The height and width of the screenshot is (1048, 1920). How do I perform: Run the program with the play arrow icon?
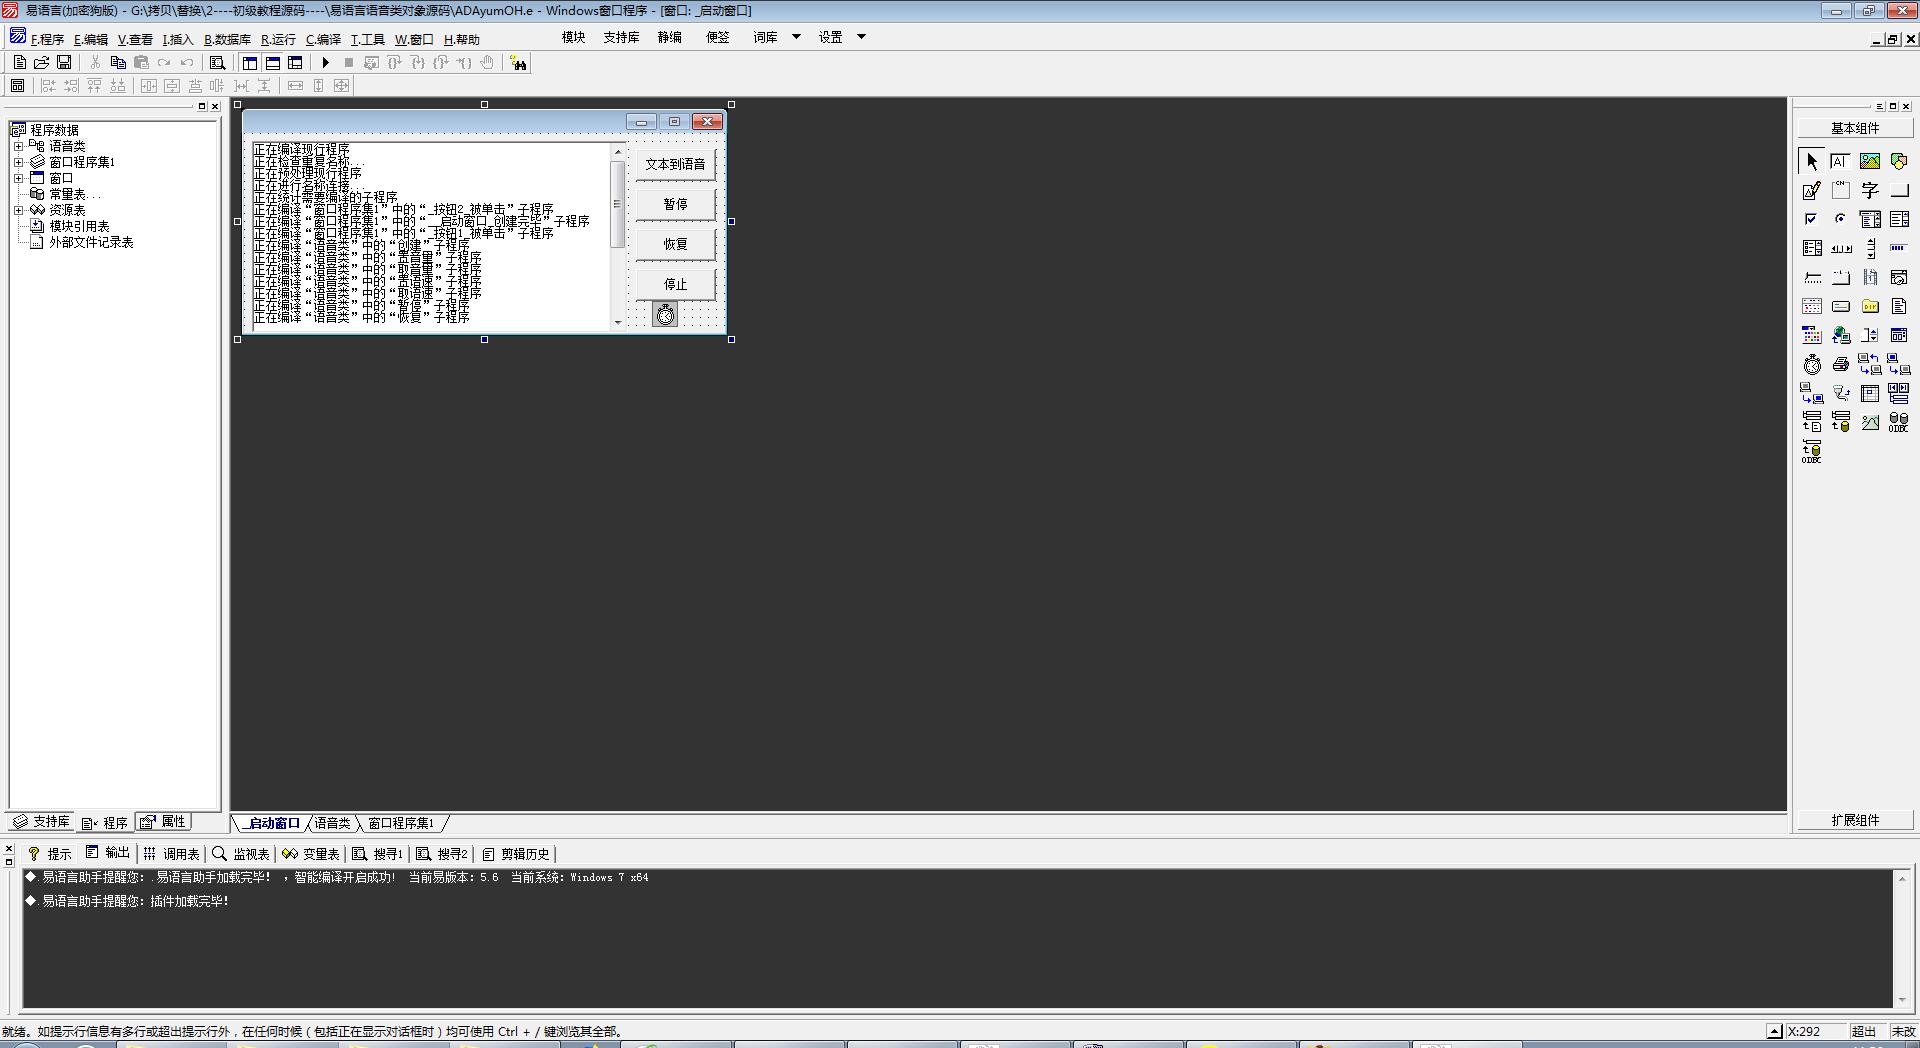click(325, 62)
